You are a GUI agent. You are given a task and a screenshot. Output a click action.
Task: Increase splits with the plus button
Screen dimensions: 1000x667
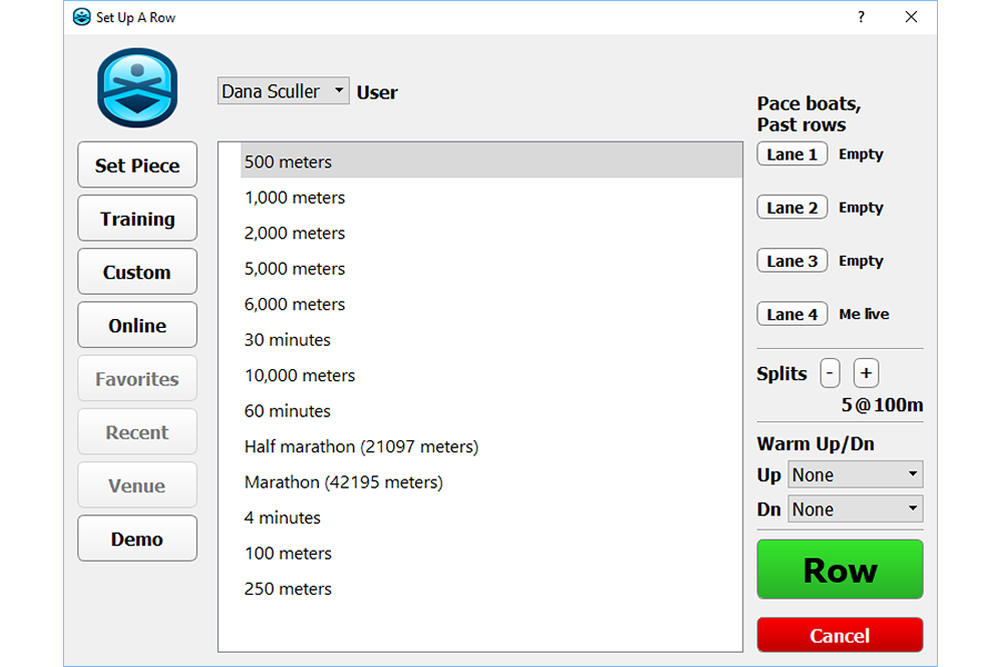[x=866, y=373]
